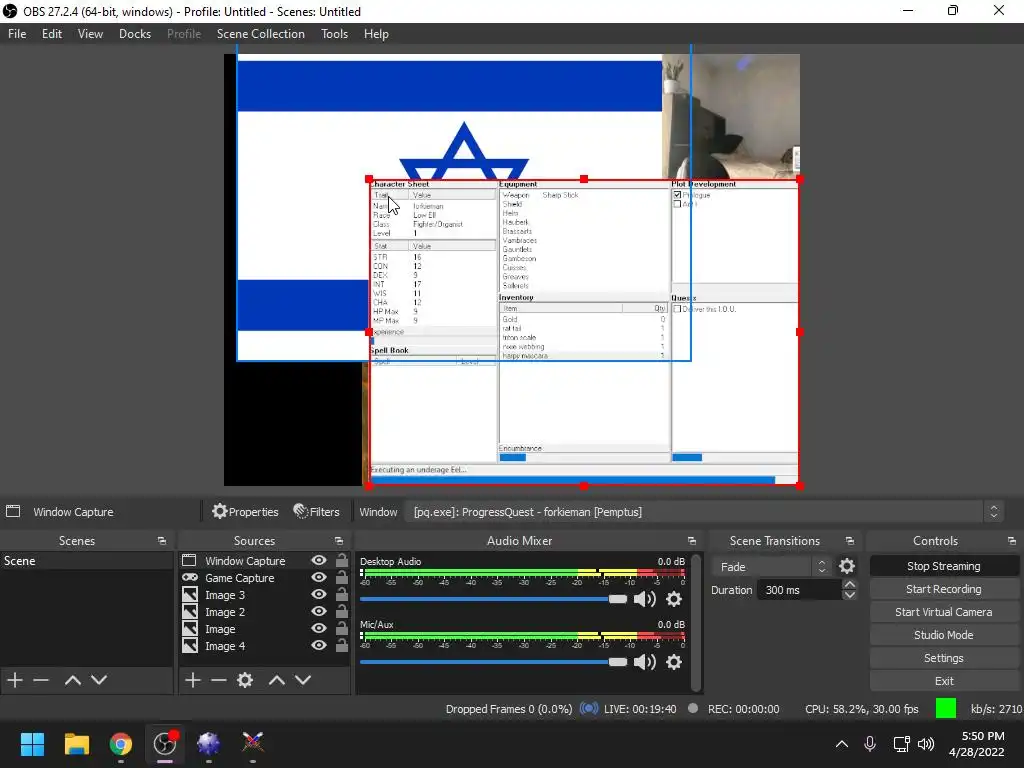Increase transition duration with up arrow

click(x=849, y=584)
